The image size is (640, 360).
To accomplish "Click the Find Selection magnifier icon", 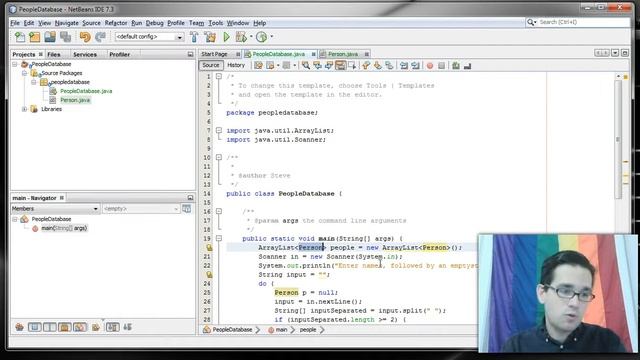I will (x=305, y=66).
